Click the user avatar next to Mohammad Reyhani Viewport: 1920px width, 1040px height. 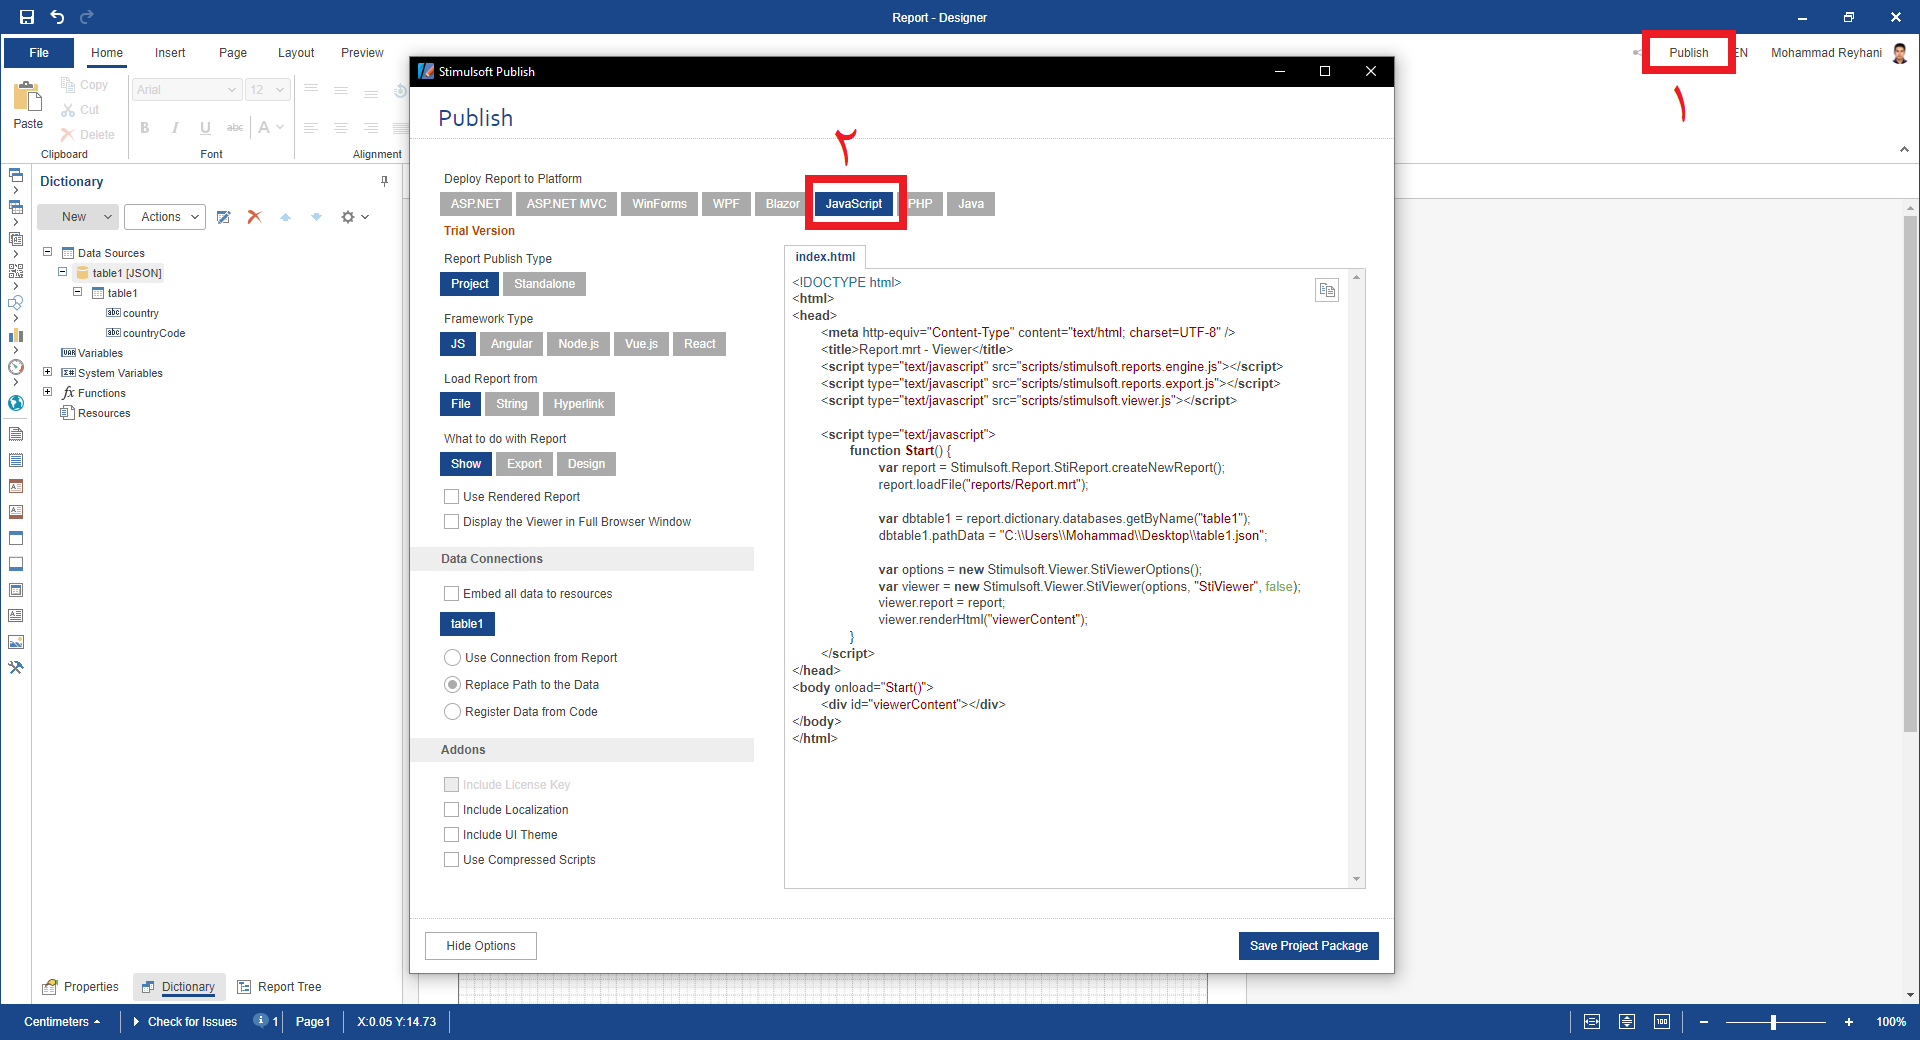click(1900, 53)
